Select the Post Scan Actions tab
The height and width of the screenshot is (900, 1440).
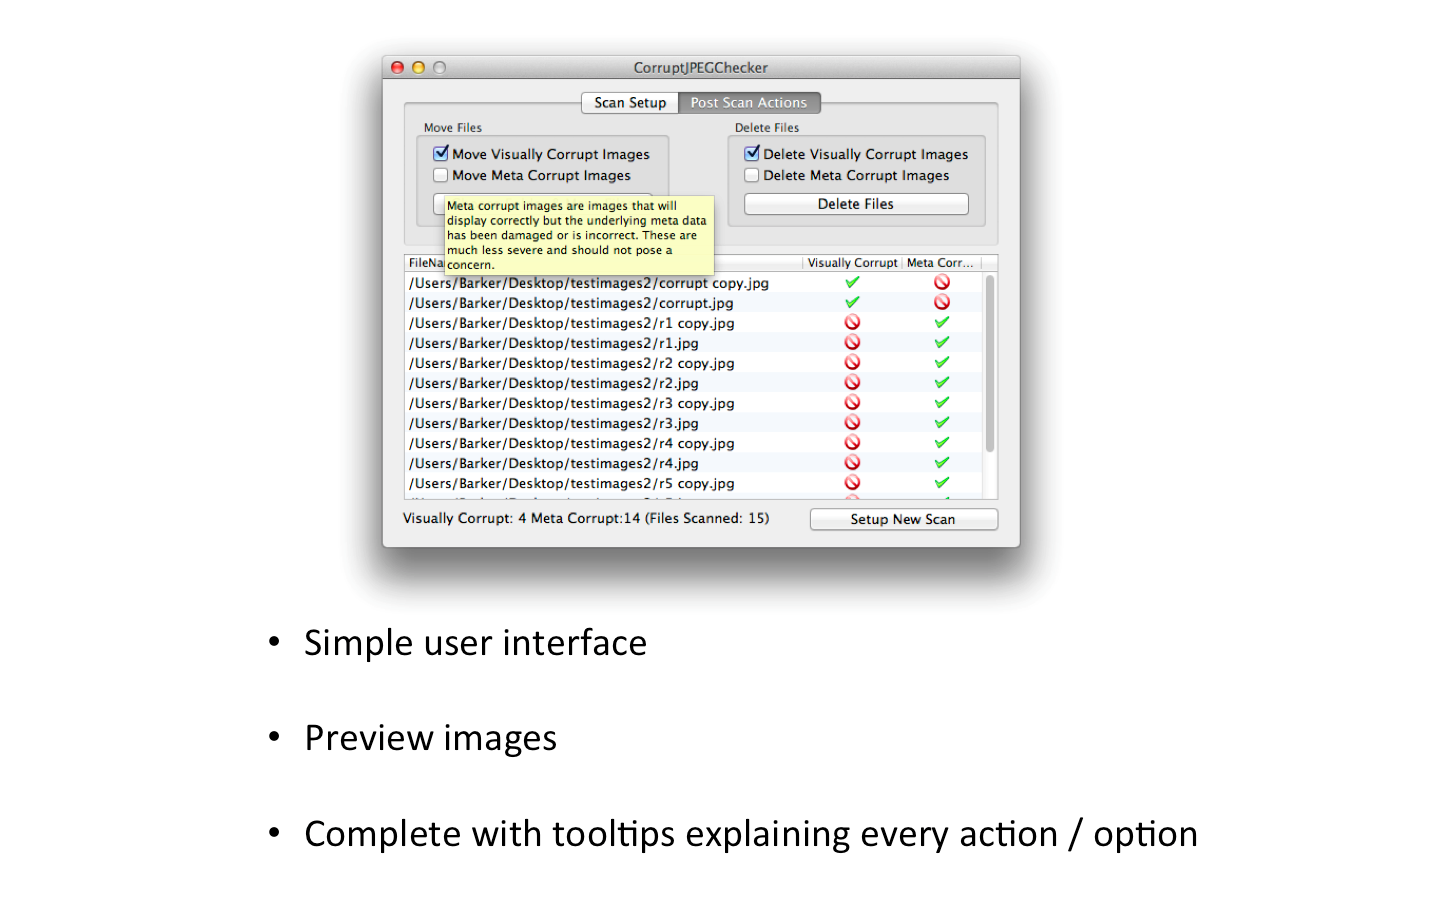tap(749, 102)
